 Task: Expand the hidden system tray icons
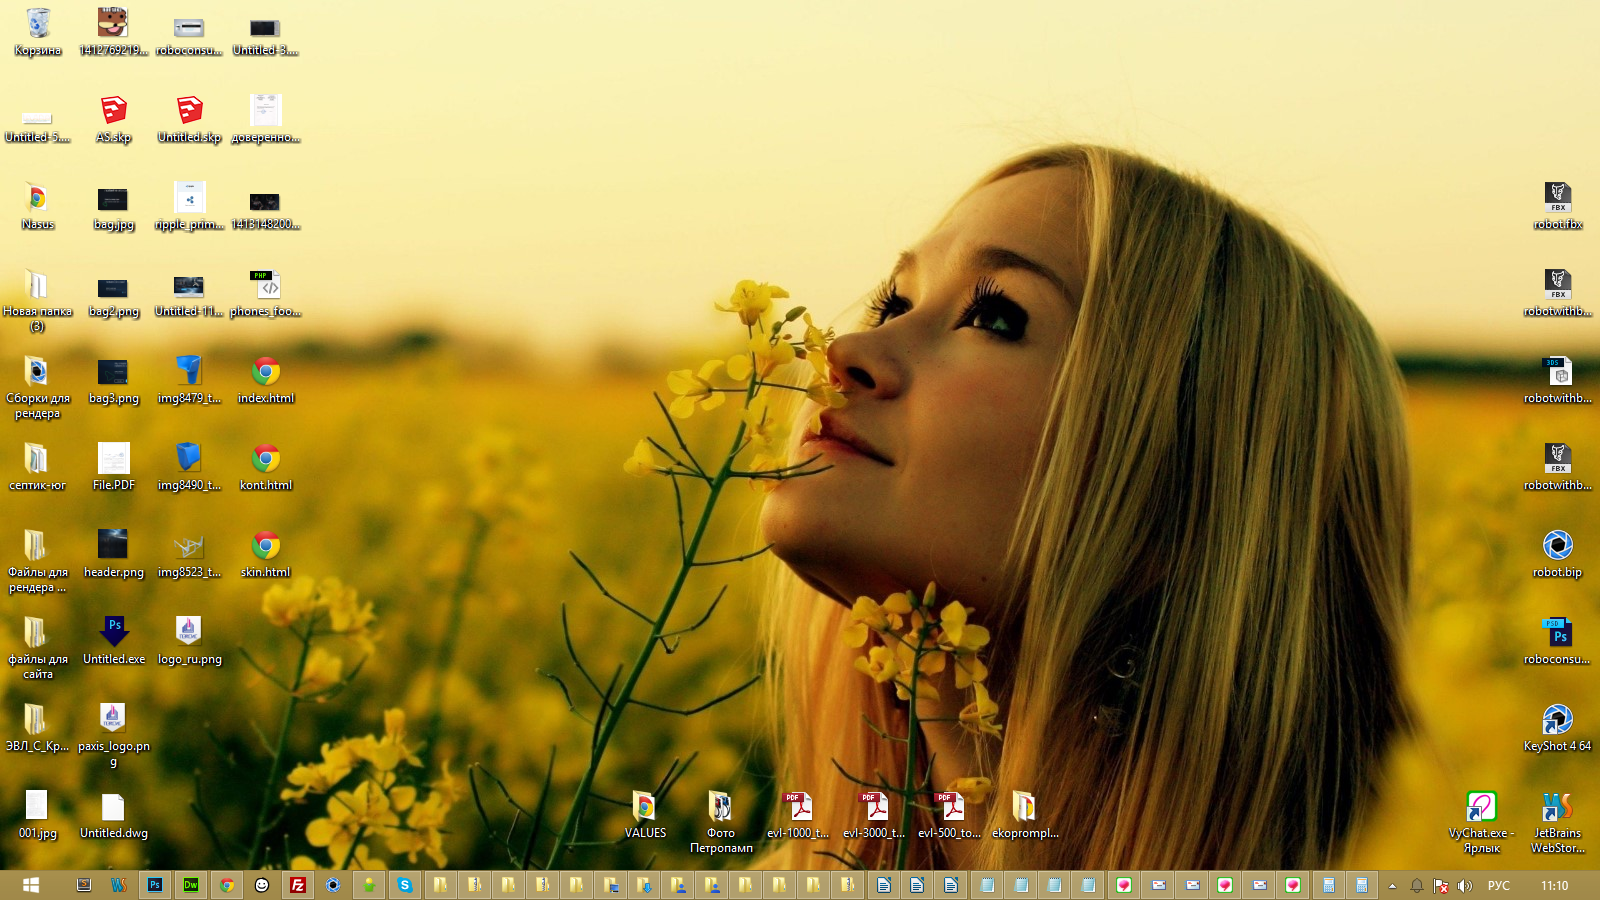coord(1392,886)
